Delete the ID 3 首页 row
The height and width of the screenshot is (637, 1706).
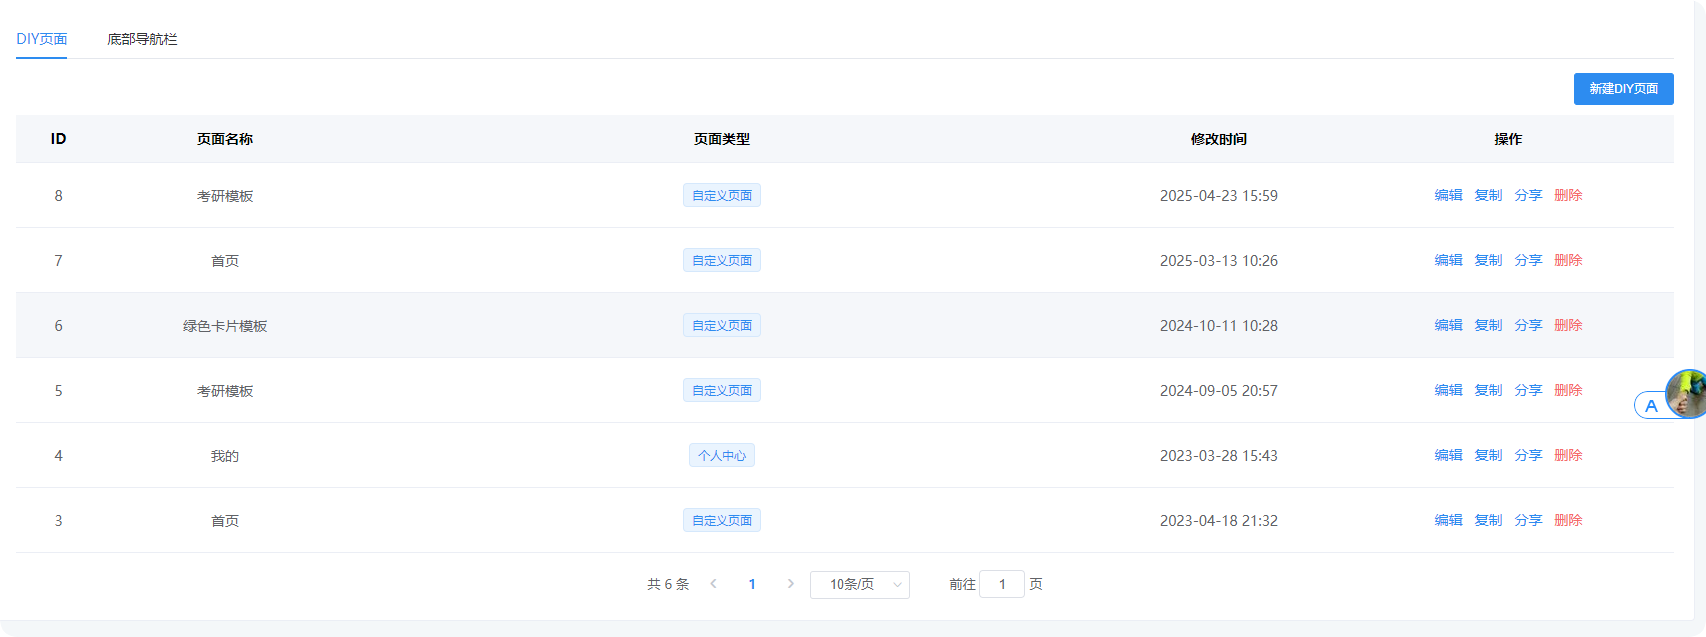click(x=1568, y=520)
